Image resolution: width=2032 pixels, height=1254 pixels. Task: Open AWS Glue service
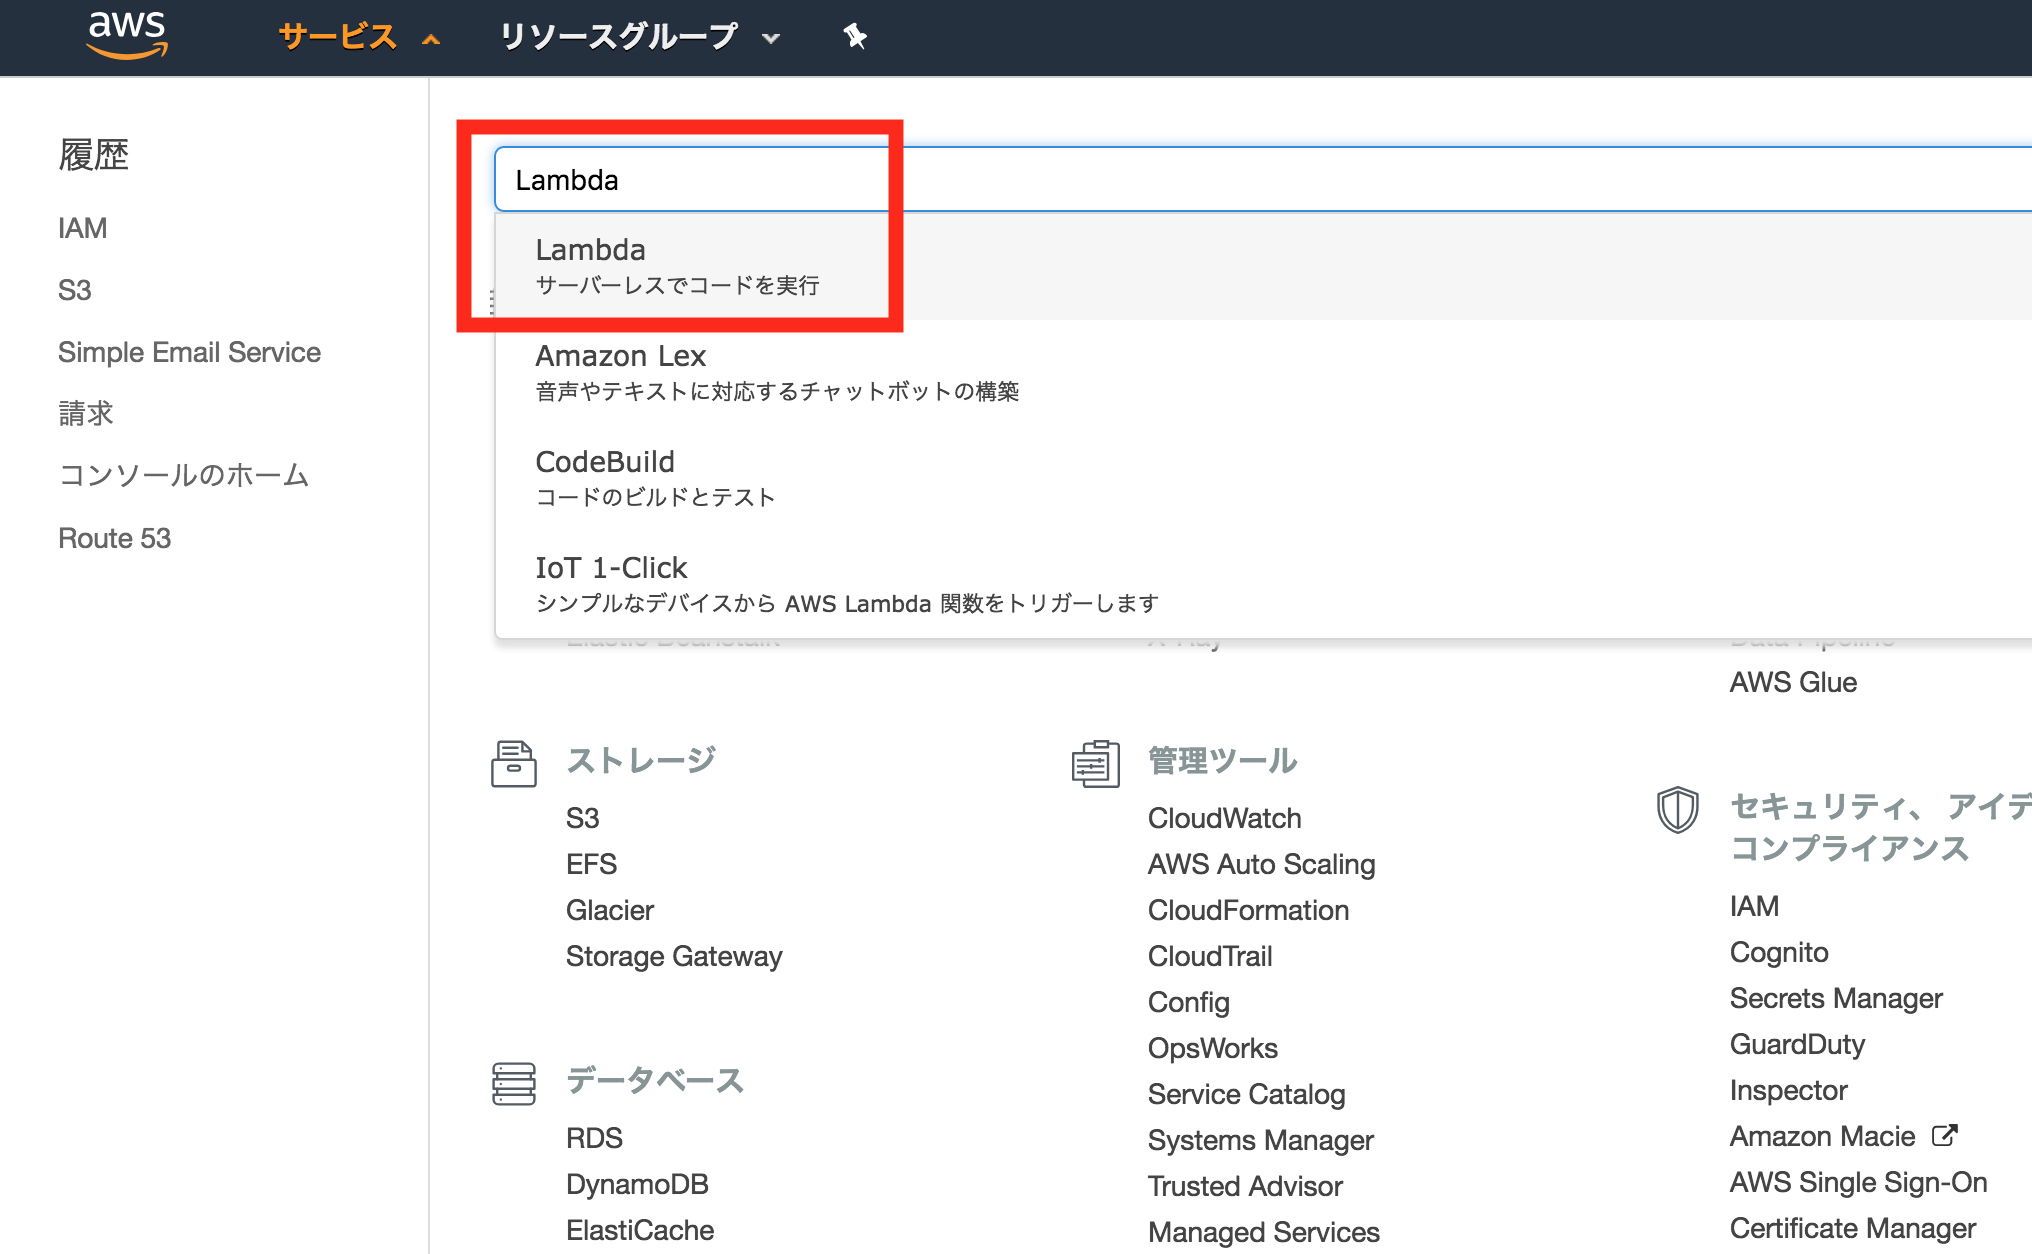click(1793, 682)
